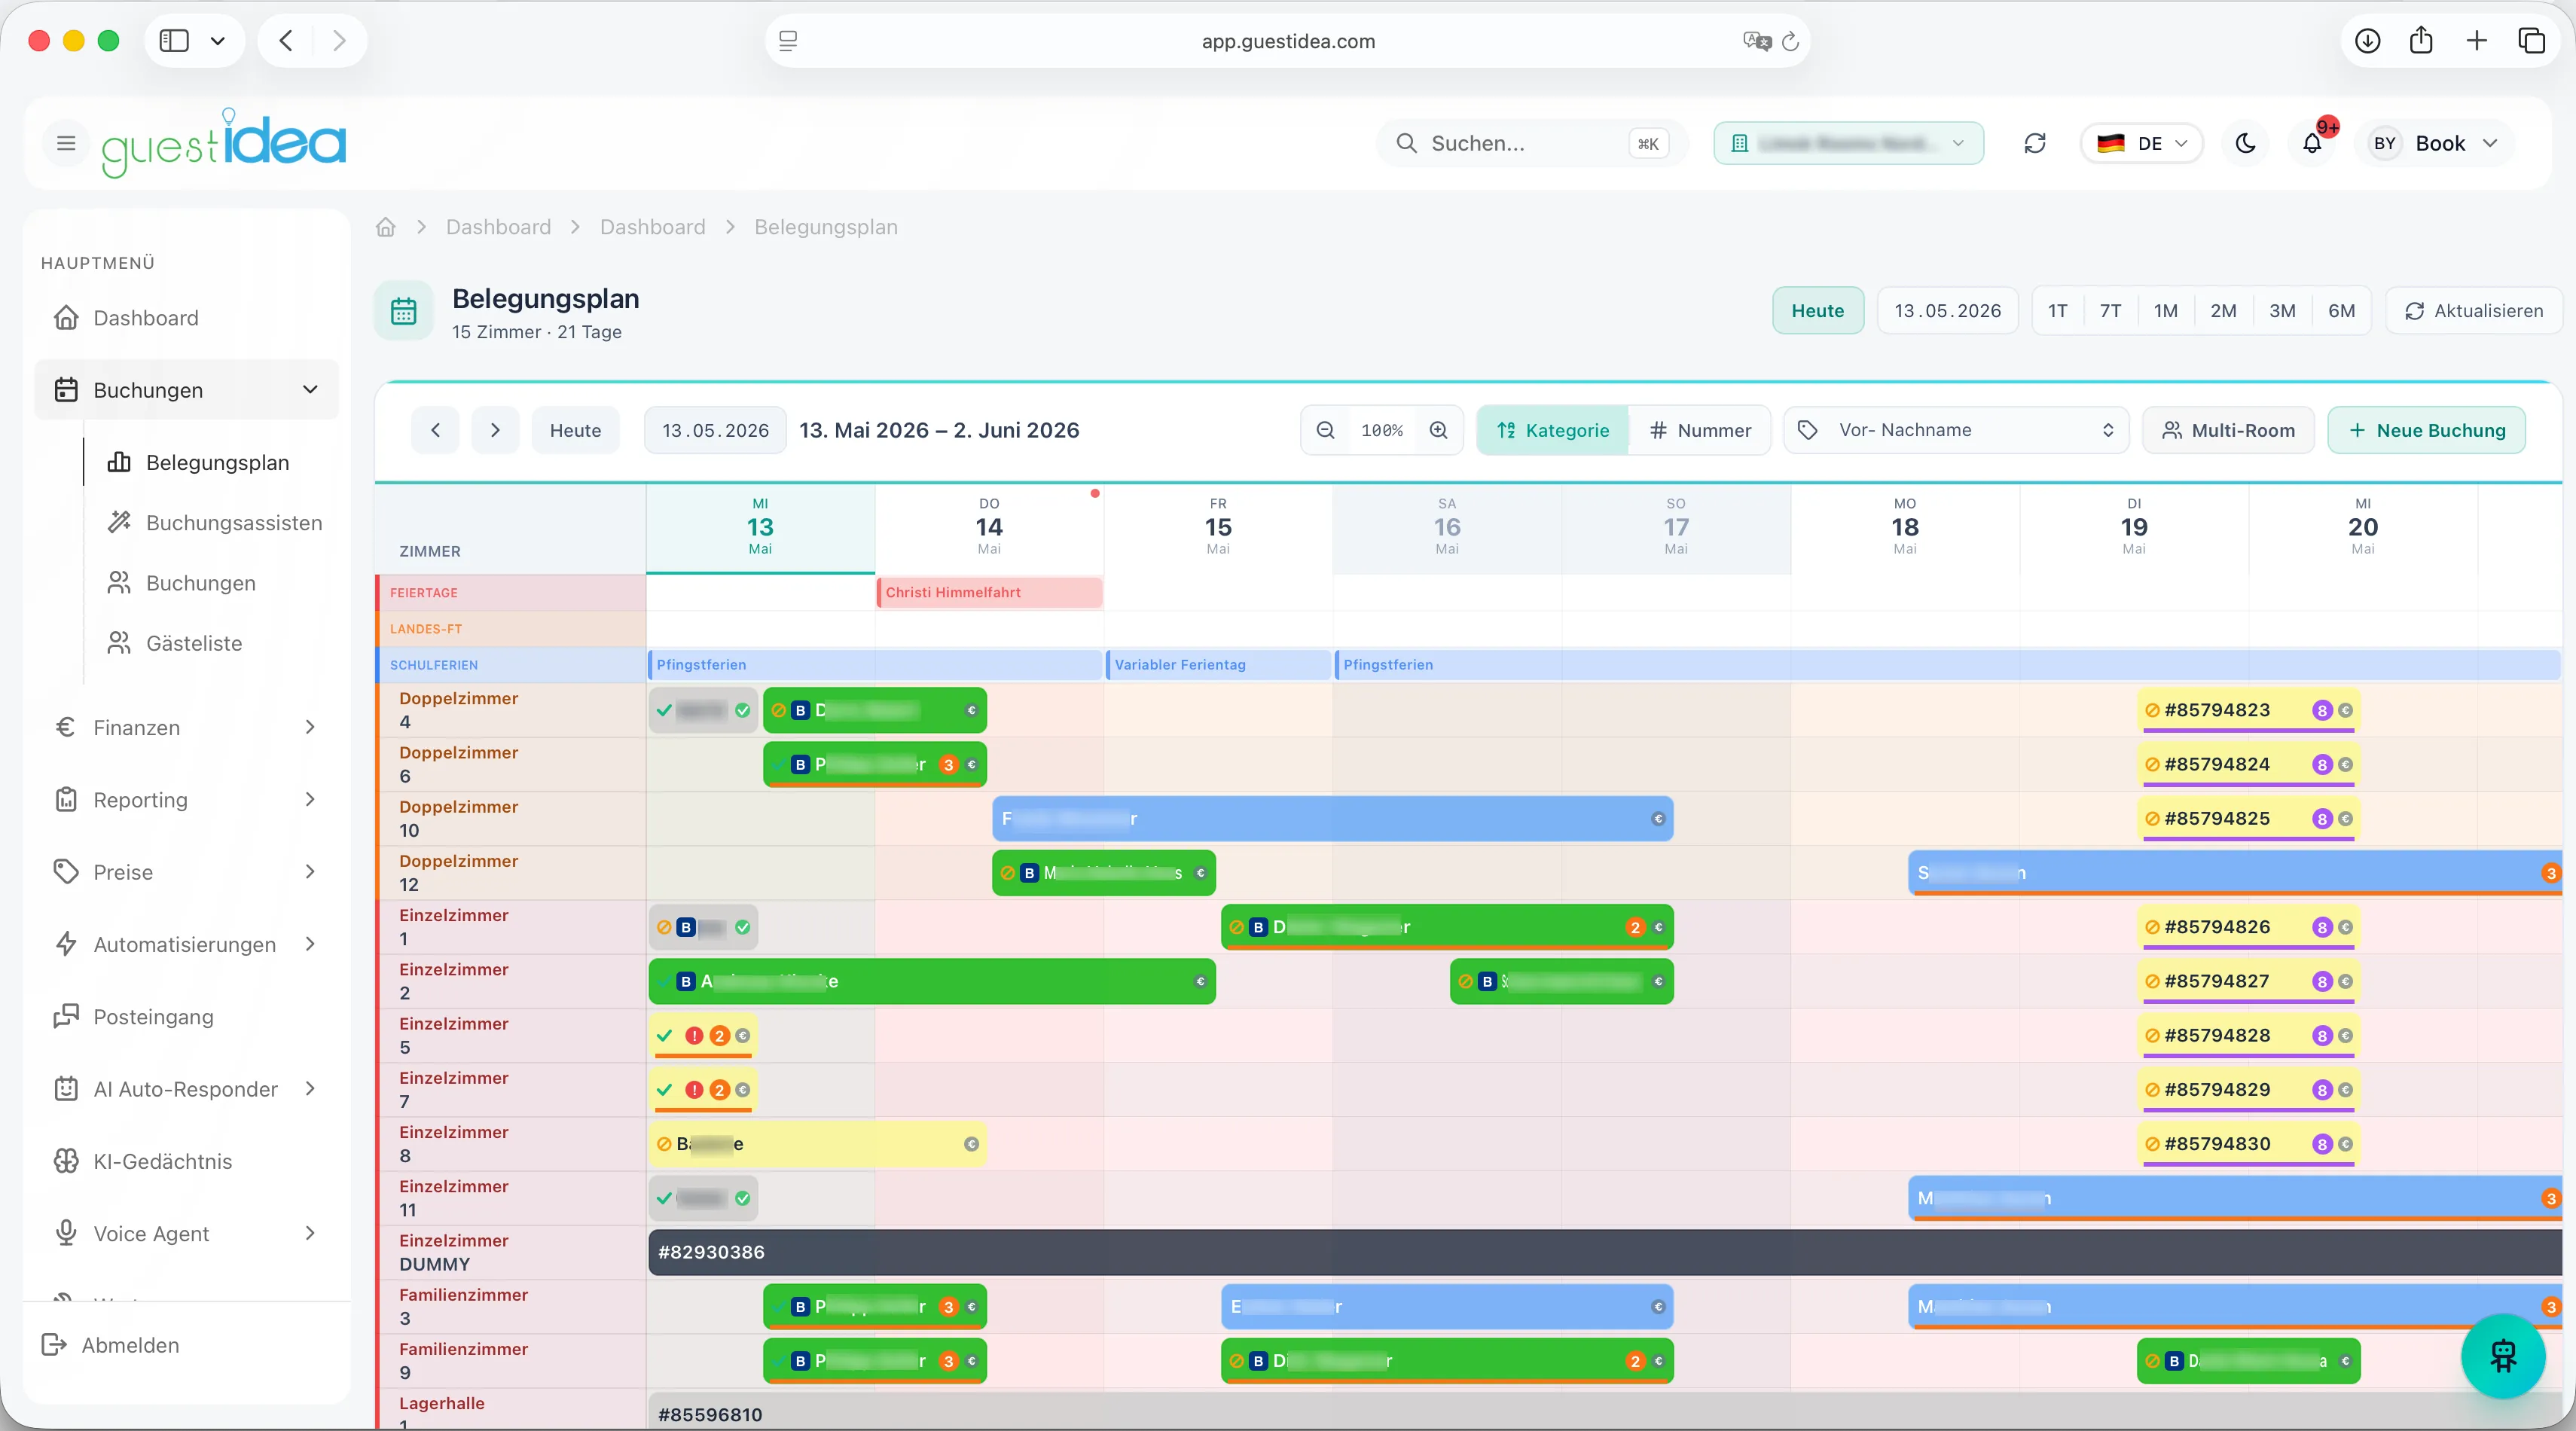Select the 1M range

pyautogui.click(x=2165, y=311)
